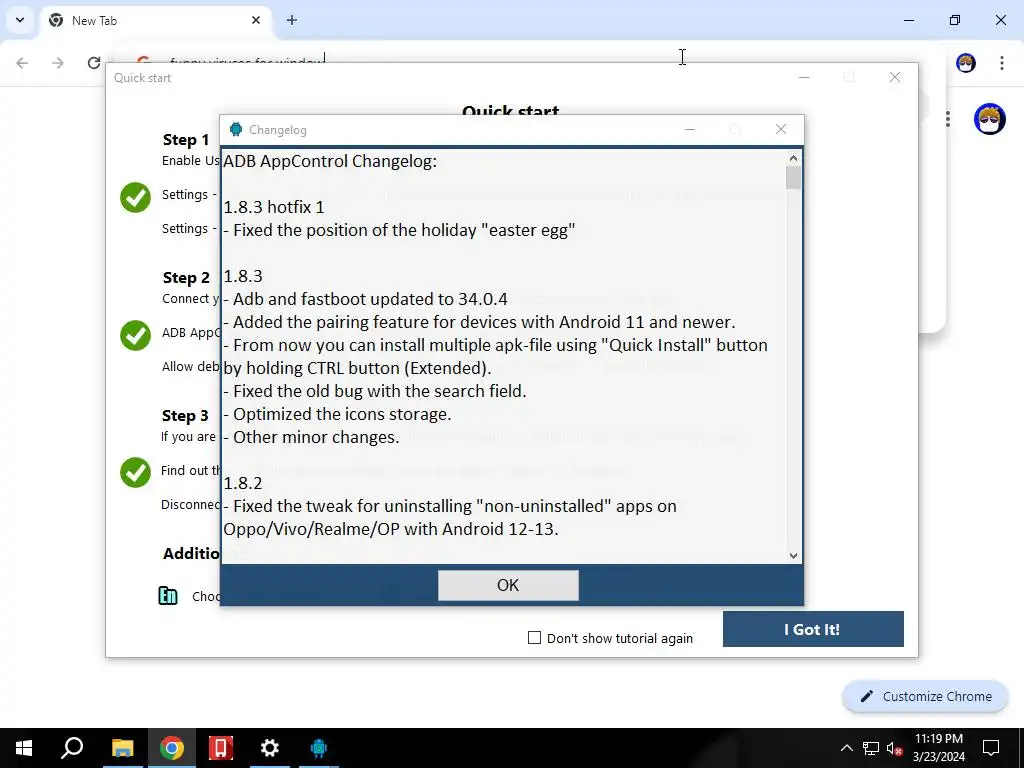Open Settings gear from taskbar
This screenshot has height=768, width=1024.
270,748
